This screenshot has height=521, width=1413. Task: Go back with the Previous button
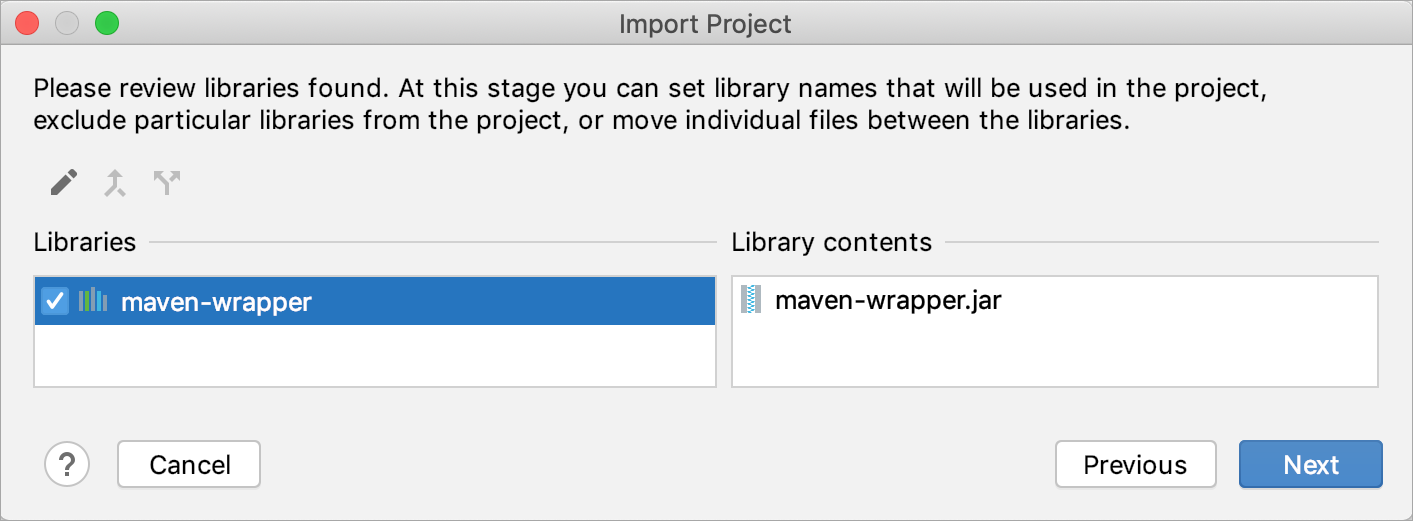[1135, 464]
